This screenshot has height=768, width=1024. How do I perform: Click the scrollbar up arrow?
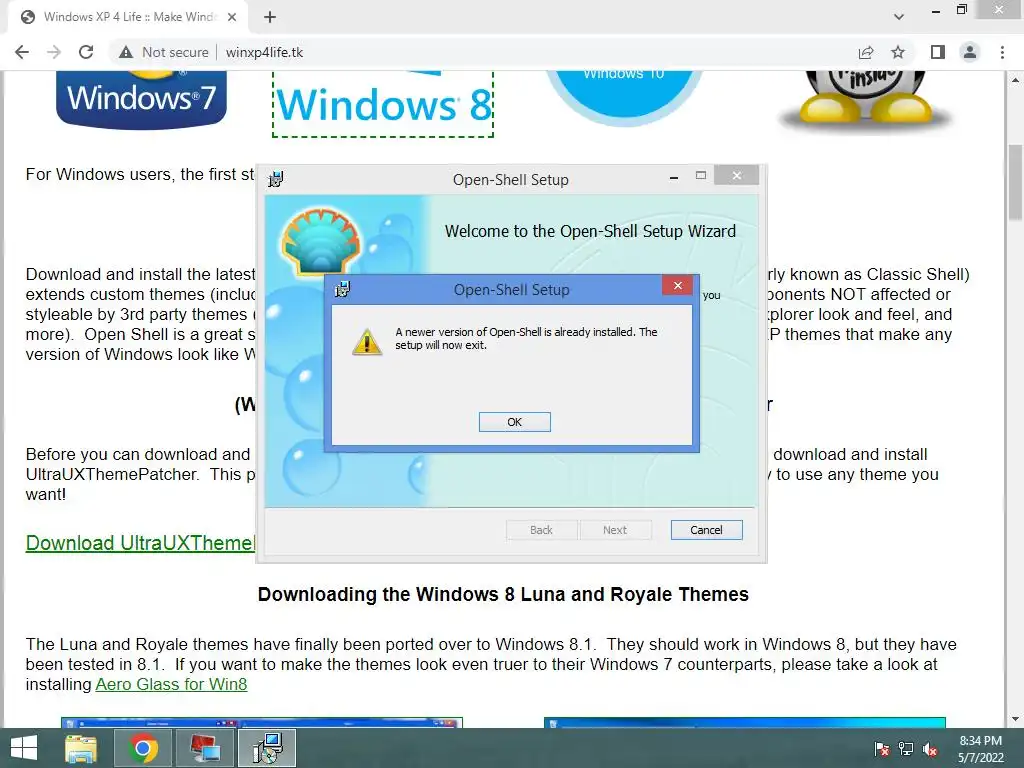[x=1015, y=80]
